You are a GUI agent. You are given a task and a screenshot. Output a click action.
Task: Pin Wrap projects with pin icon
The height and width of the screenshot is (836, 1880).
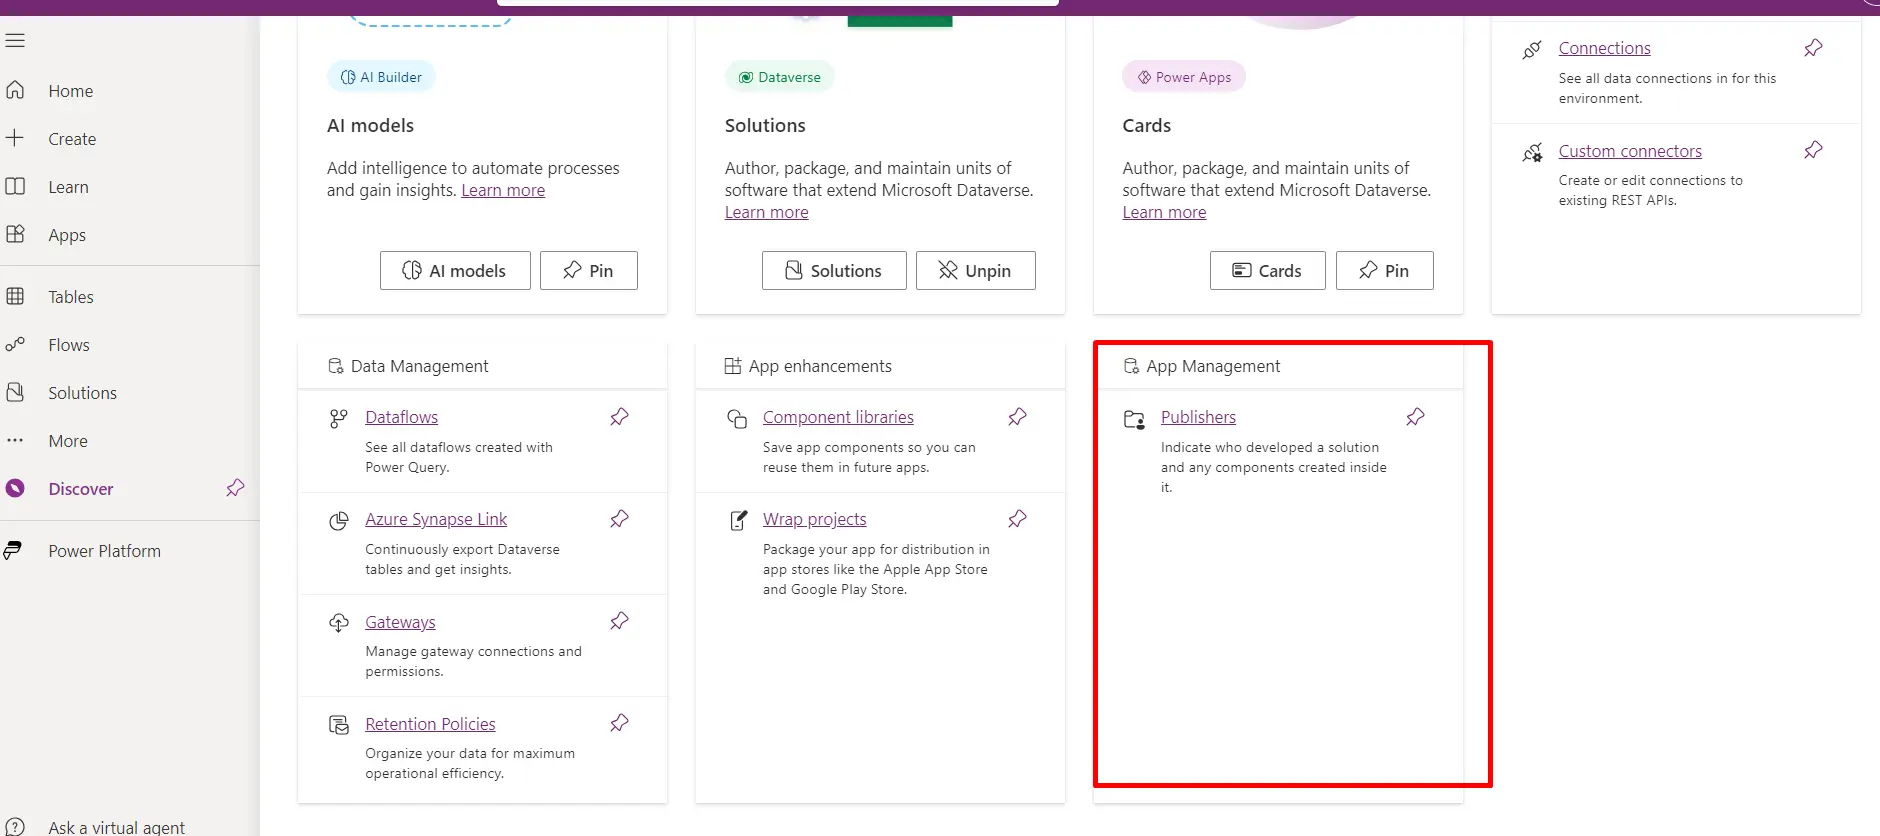[x=1017, y=519]
